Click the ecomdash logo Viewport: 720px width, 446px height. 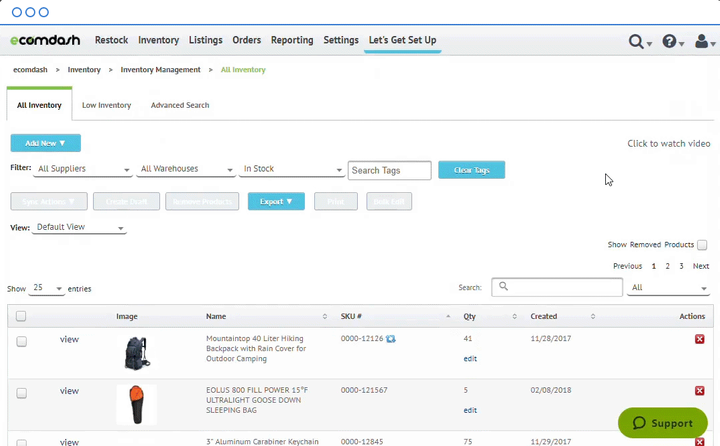pyautogui.click(x=47, y=41)
